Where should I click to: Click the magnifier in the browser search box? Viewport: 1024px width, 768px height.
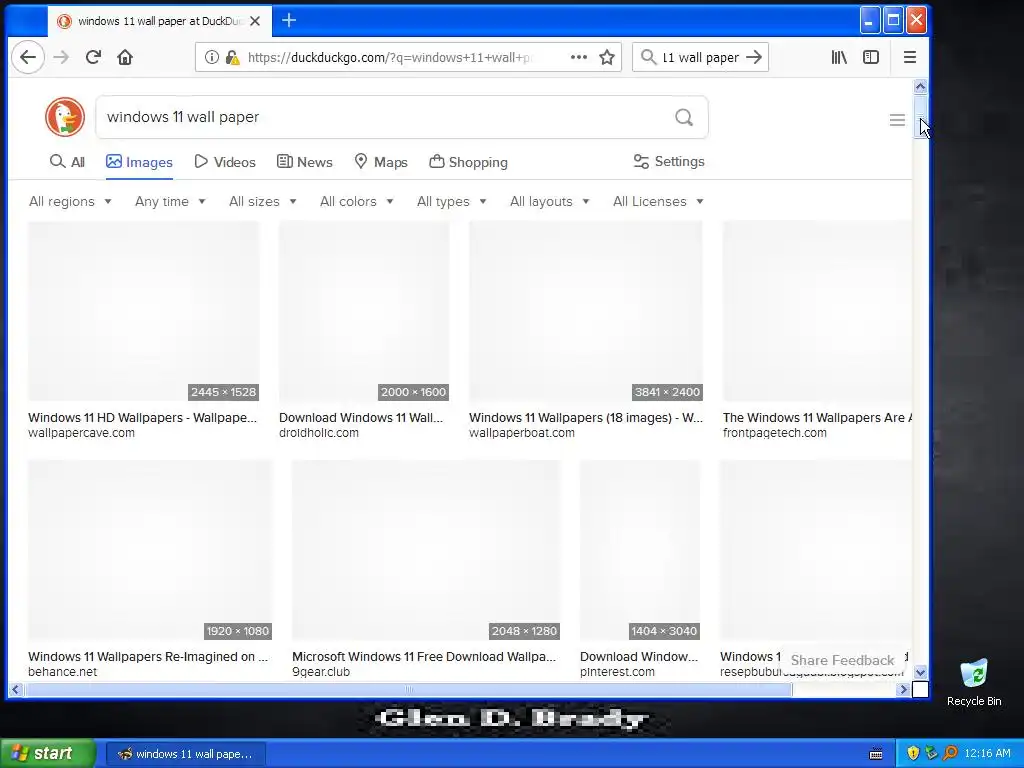tap(648, 57)
